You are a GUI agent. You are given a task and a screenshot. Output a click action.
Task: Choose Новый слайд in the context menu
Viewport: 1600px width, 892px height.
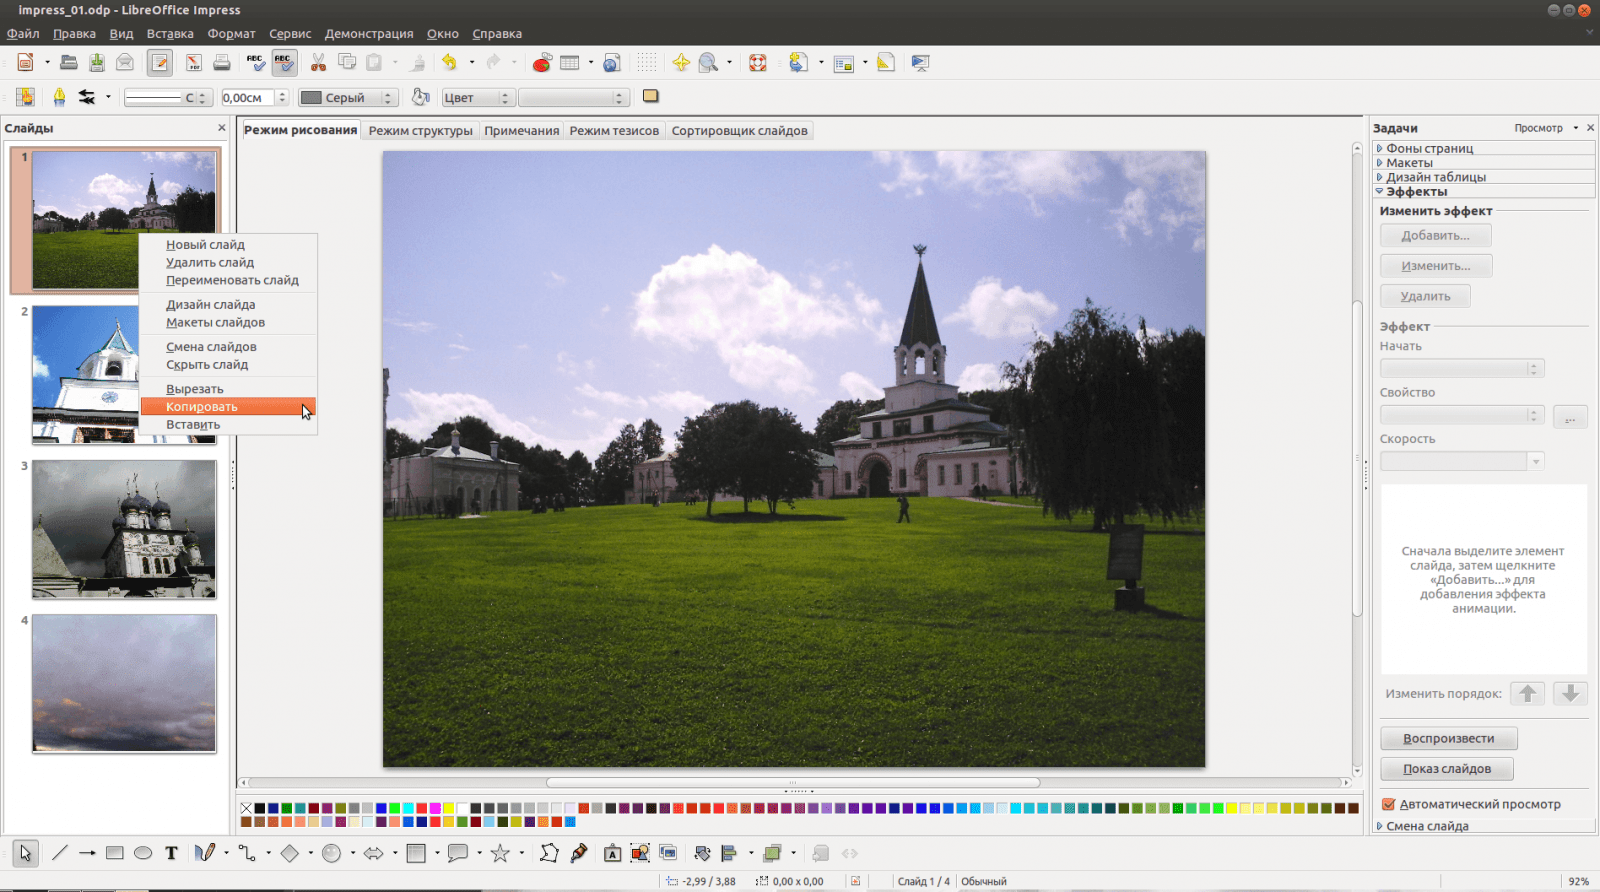point(228,245)
